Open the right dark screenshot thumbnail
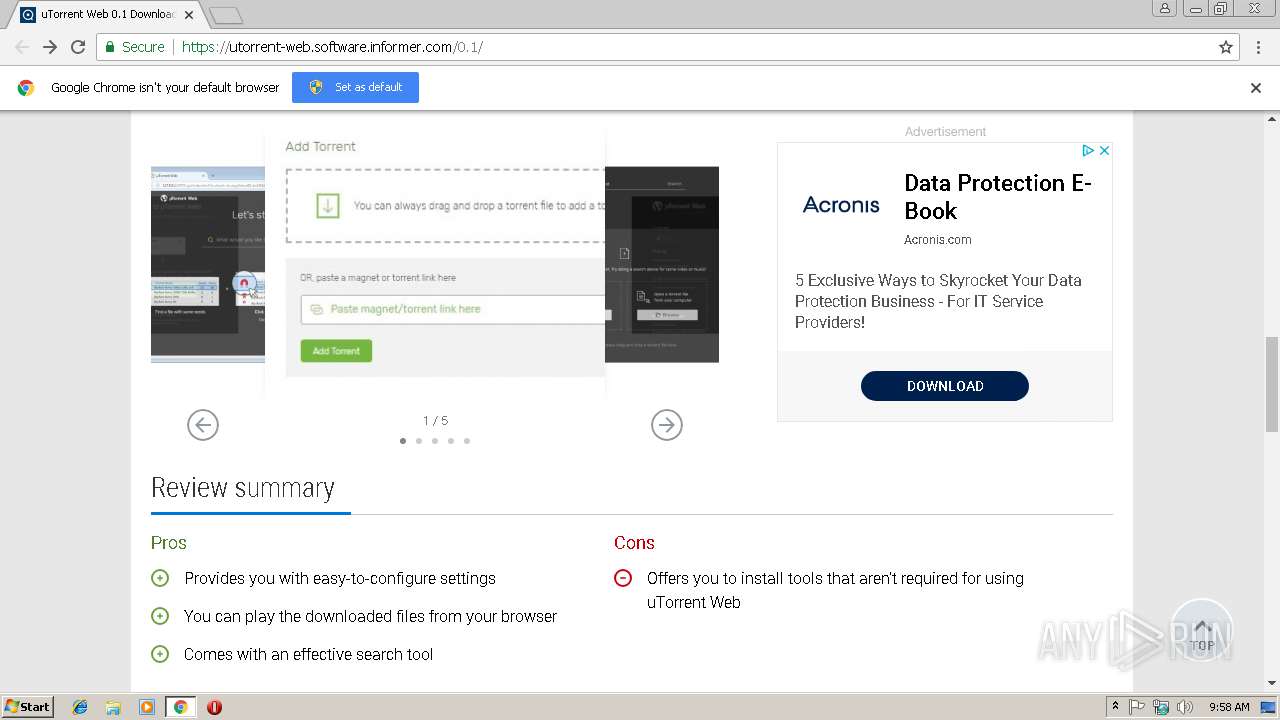 pyautogui.click(x=662, y=264)
